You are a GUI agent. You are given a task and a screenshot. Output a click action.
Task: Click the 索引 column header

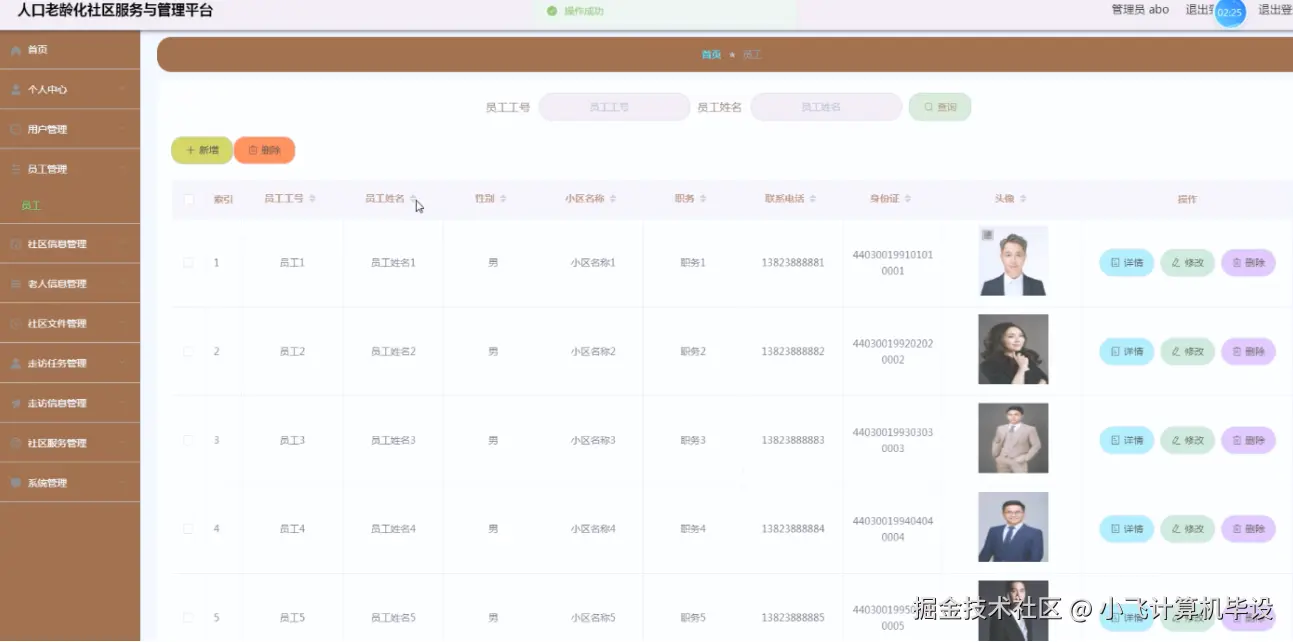(223, 199)
